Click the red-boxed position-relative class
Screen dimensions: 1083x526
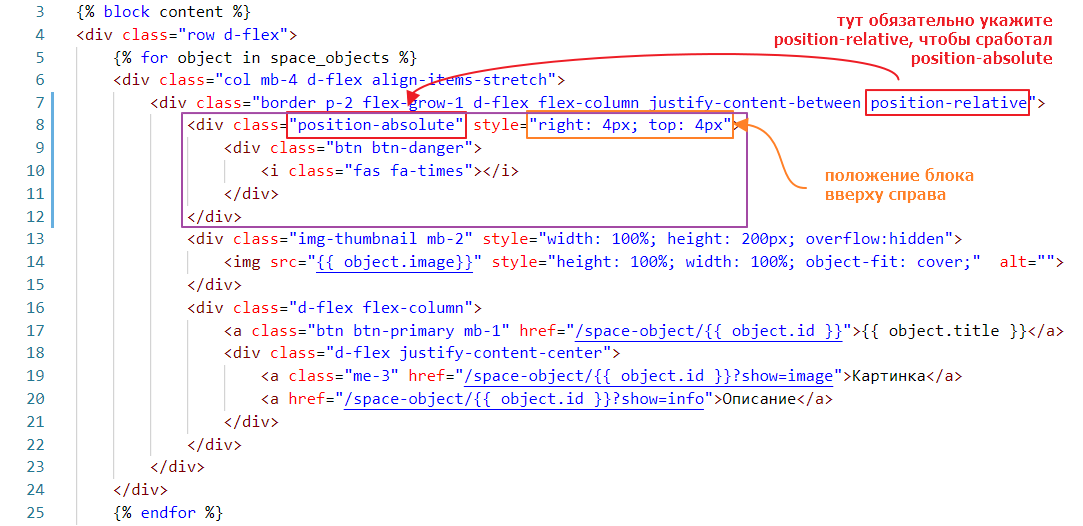948,103
